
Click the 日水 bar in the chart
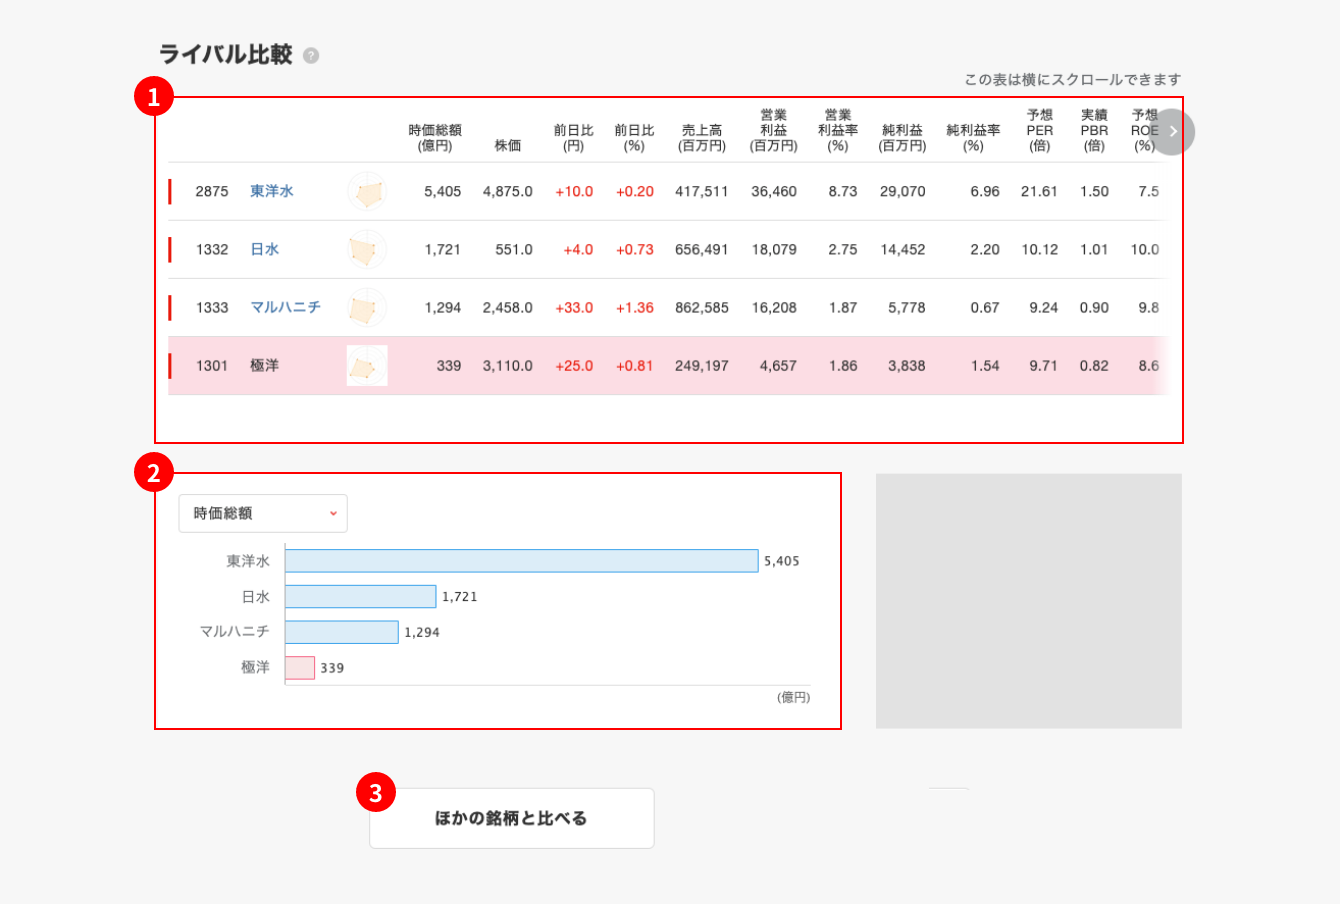point(361,596)
